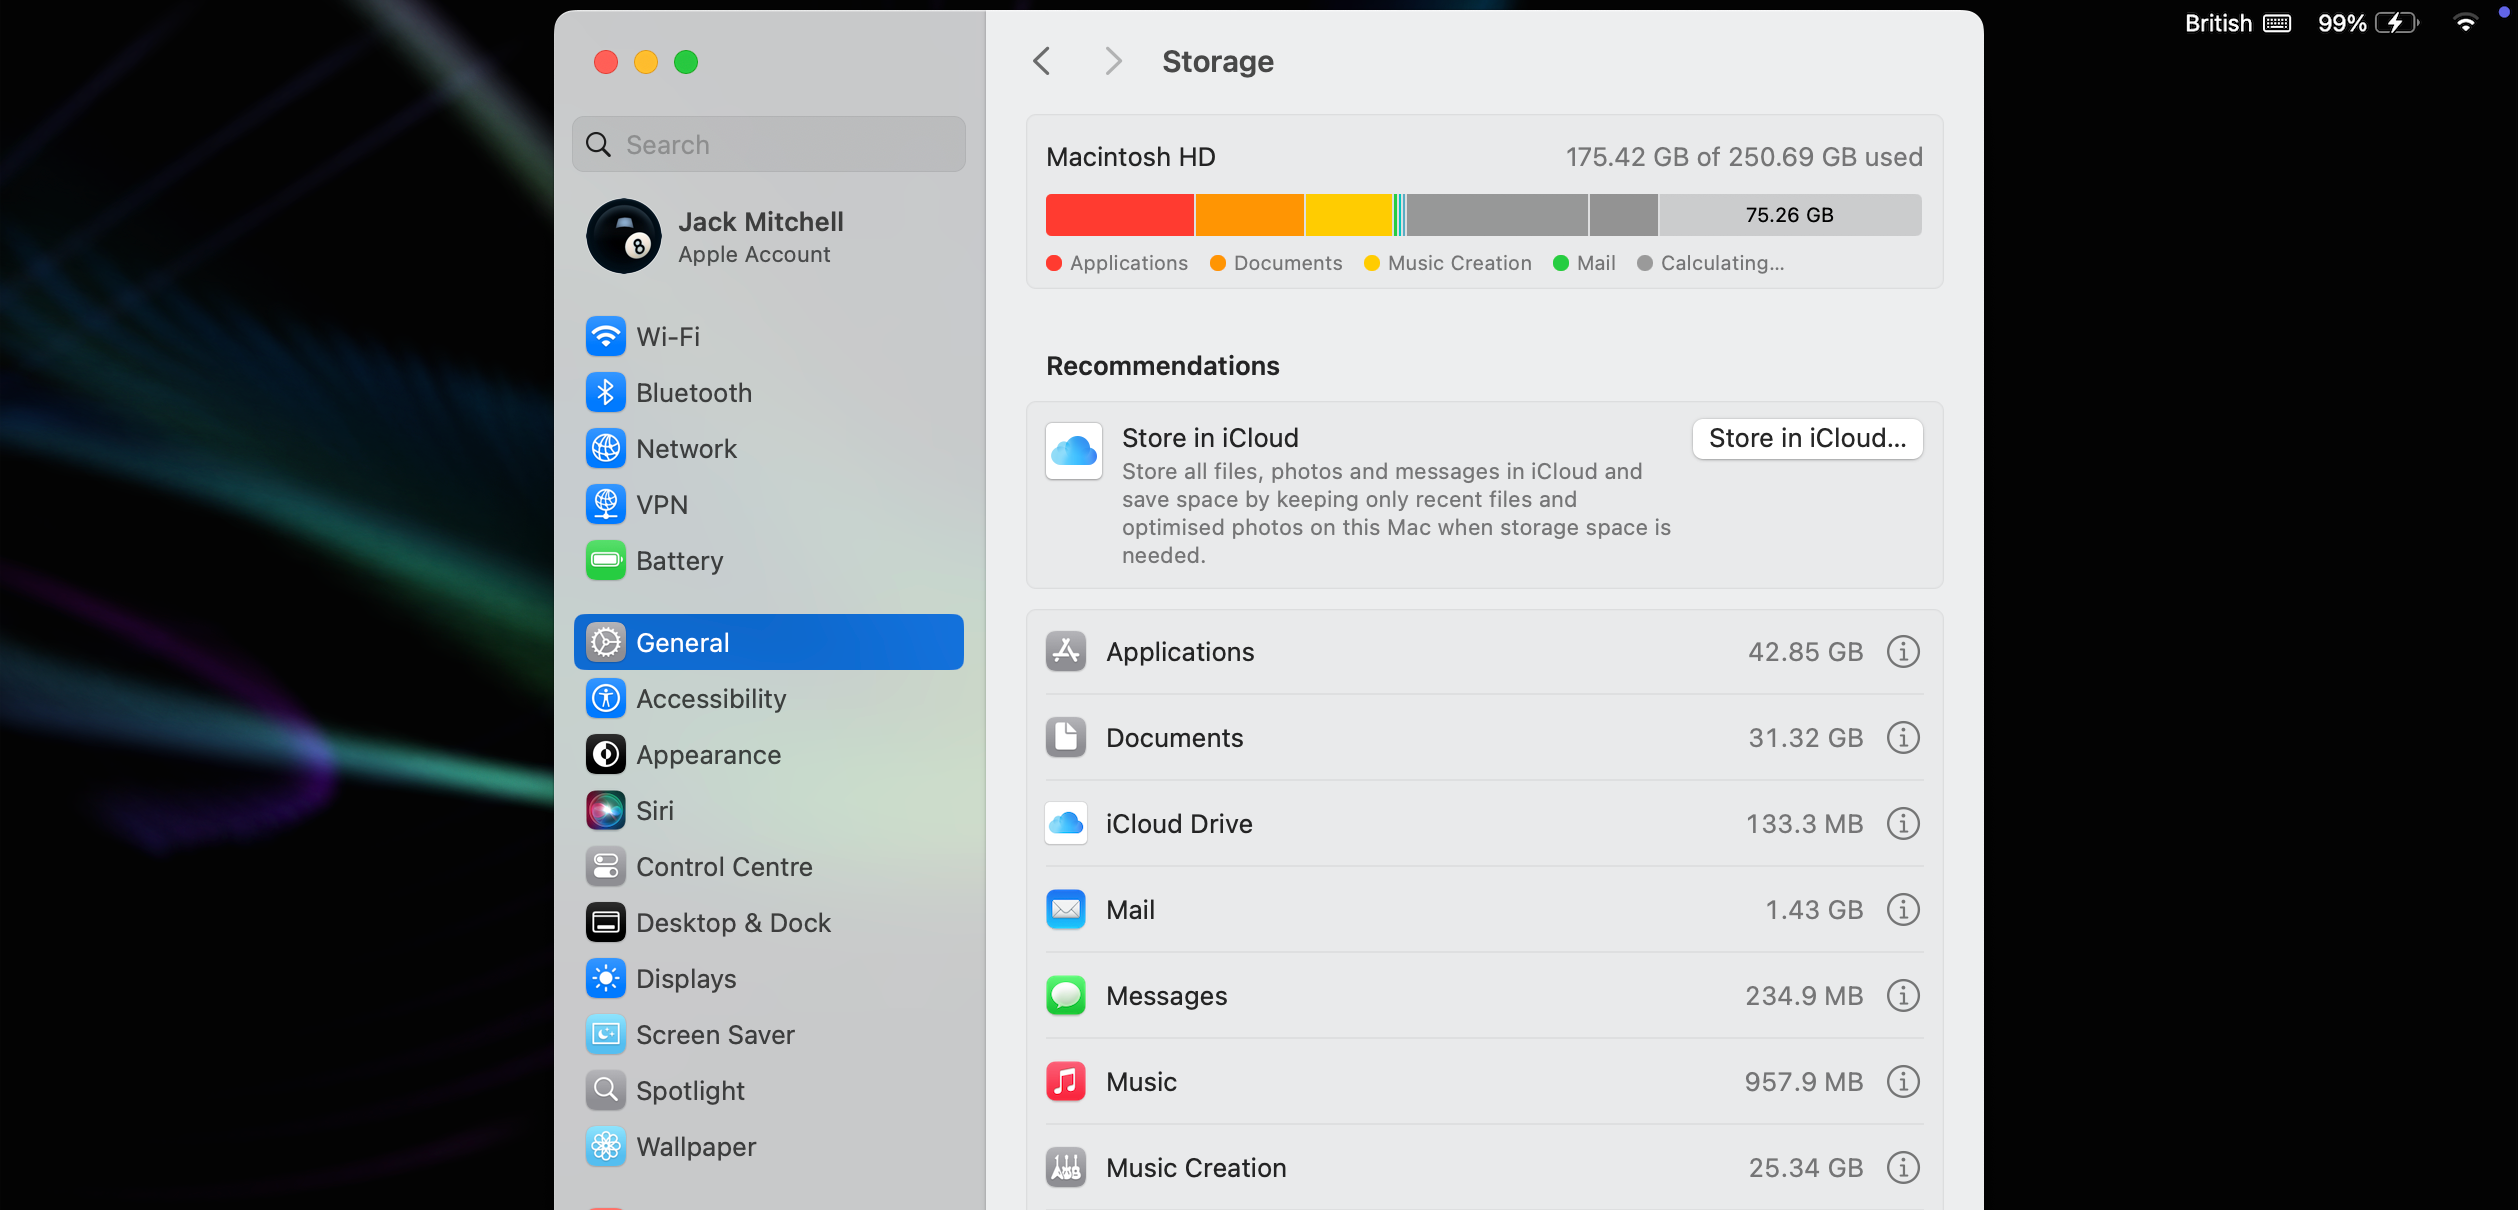Image resolution: width=2518 pixels, height=1210 pixels.
Task: Click the Applications legend label
Action: [x=1129, y=263]
